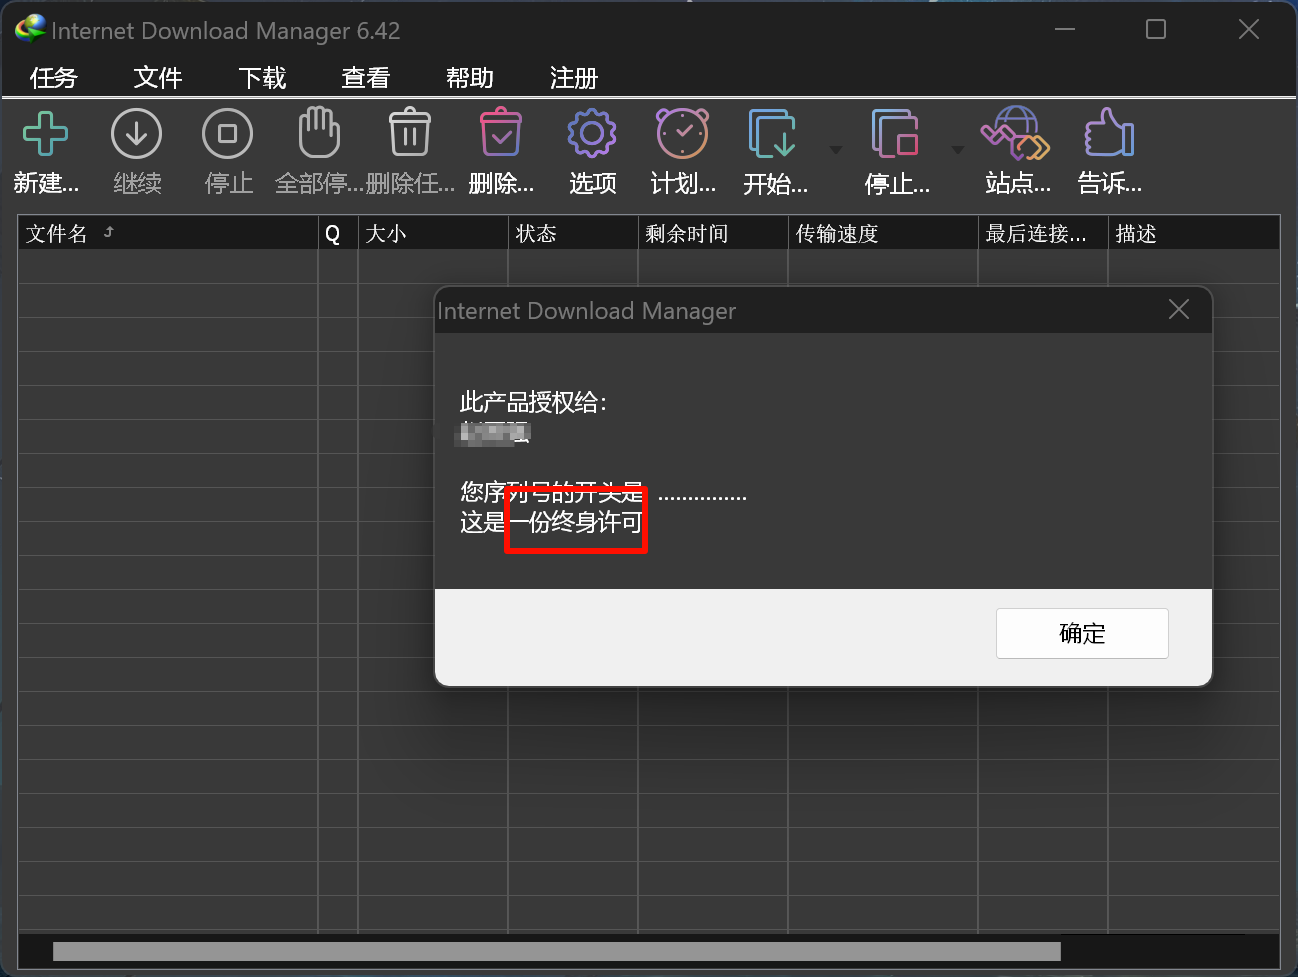This screenshot has width=1298, height=977.
Task: Expand the Stop queue dropdown arrow
Action: tap(958, 150)
